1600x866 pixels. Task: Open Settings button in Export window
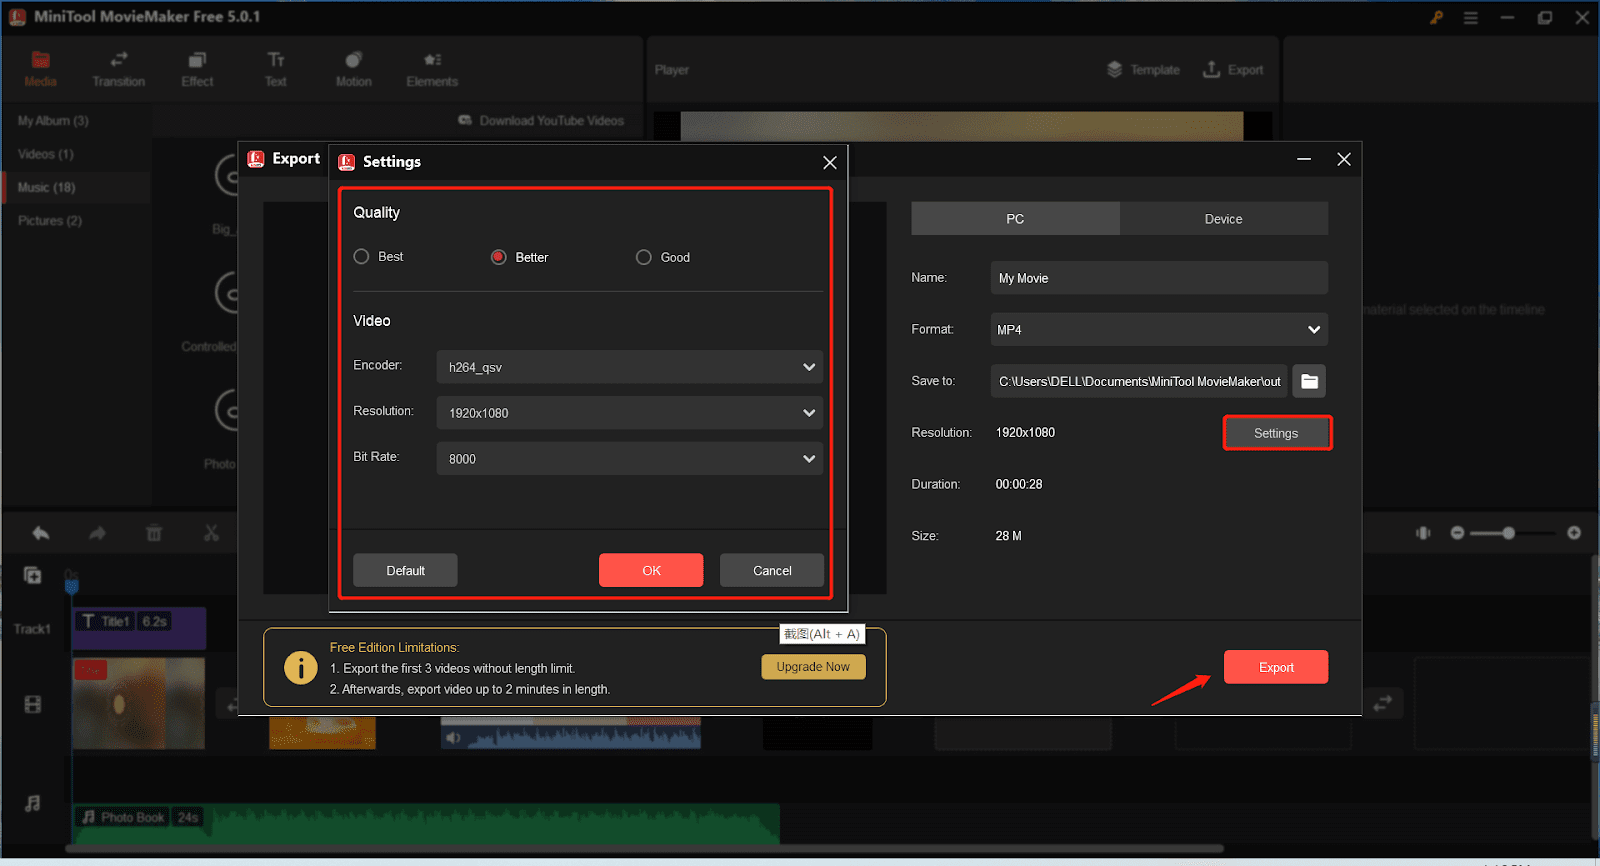pyautogui.click(x=1277, y=433)
